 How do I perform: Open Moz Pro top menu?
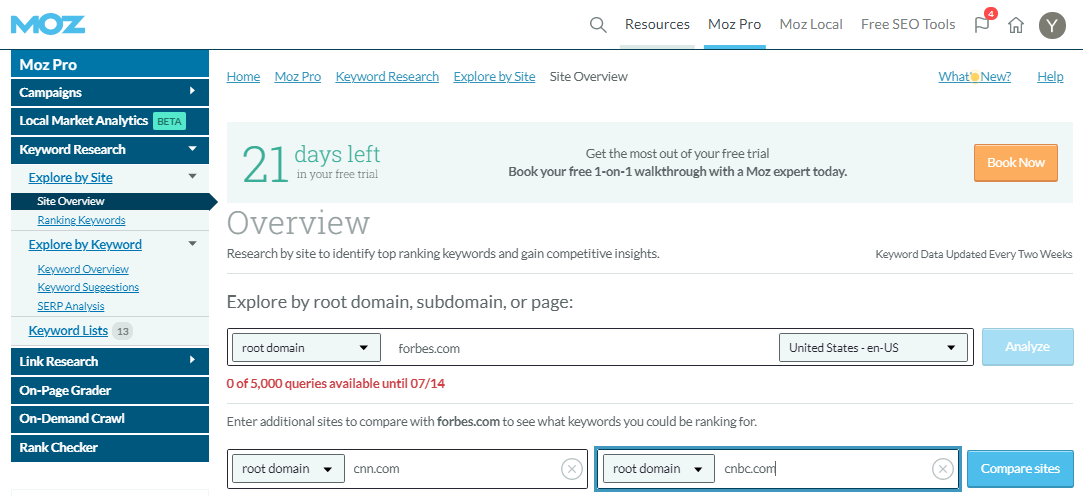pos(734,24)
